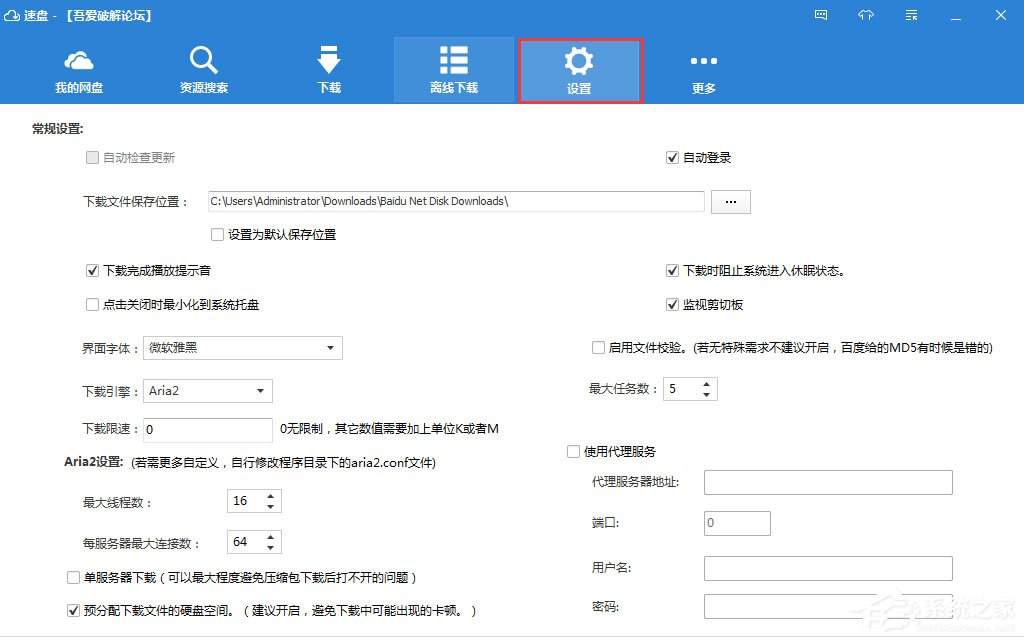Click the 代理服务器地址 input field
1024x641 pixels.
click(828, 483)
